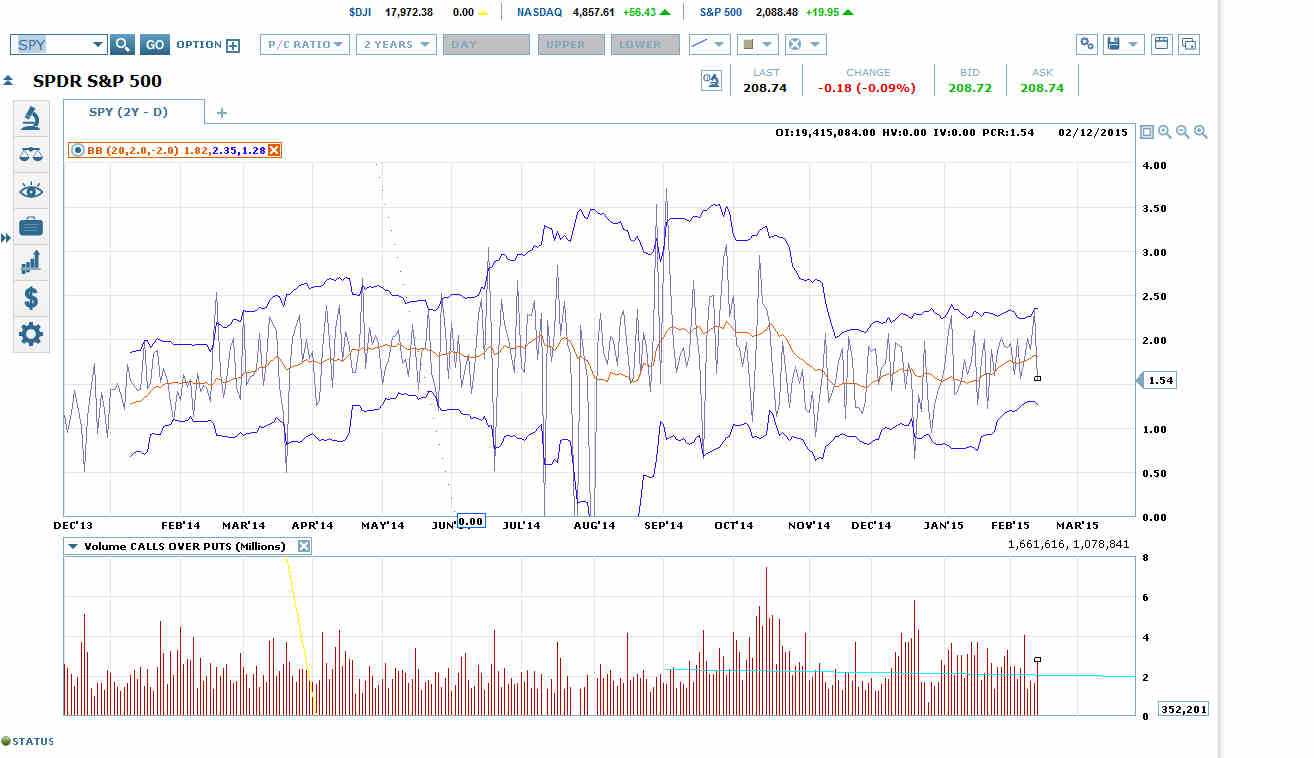Open the eye watchlist sidebar icon
The image size is (1314, 758).
click(31, 191)
